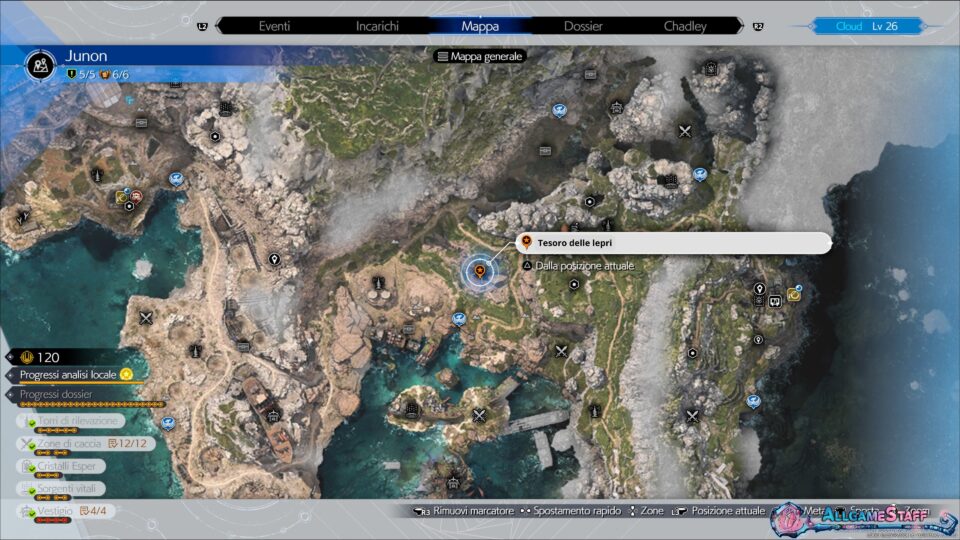Image resolution: width=960 pixels, height=540 pixels.
Task: Click the 12/12 hunting zones count
Action: [127, 443]
